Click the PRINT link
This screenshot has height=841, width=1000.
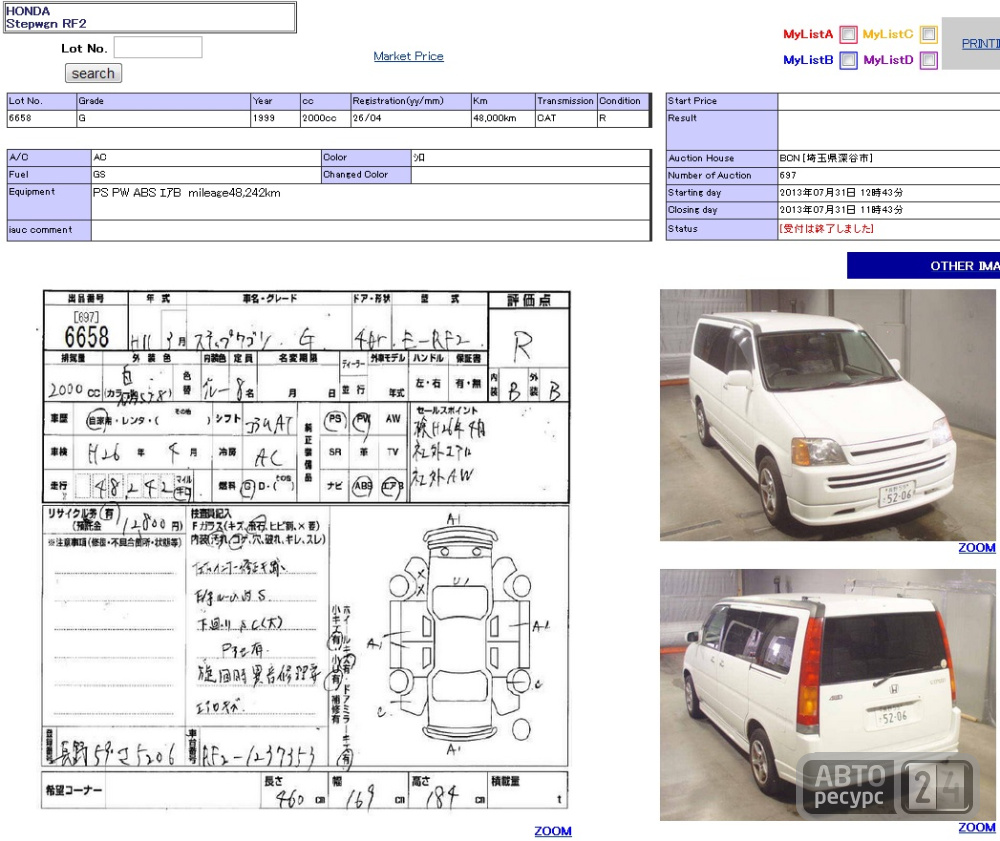coord(981,43)
